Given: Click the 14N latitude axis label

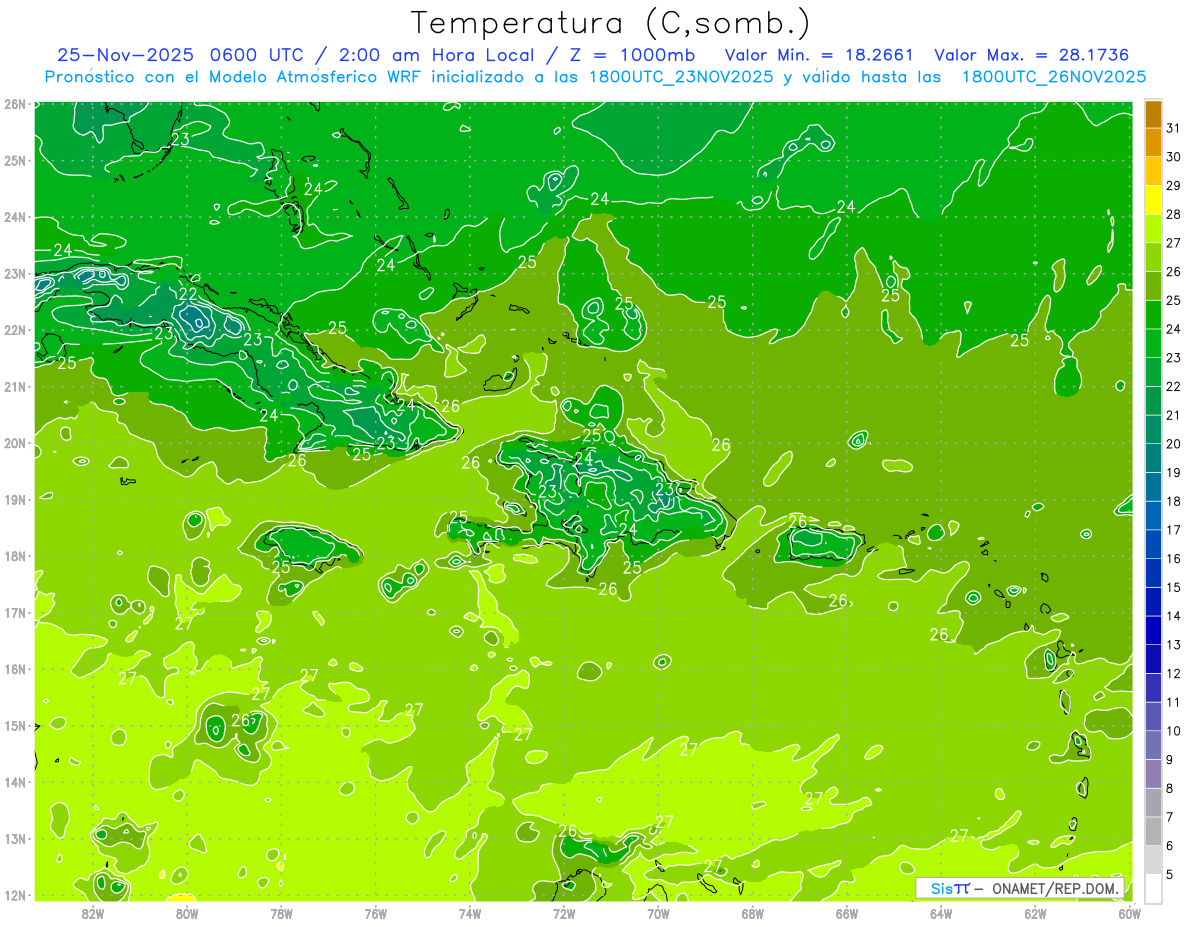Looking at the screenshot, I should coord(14,782).
